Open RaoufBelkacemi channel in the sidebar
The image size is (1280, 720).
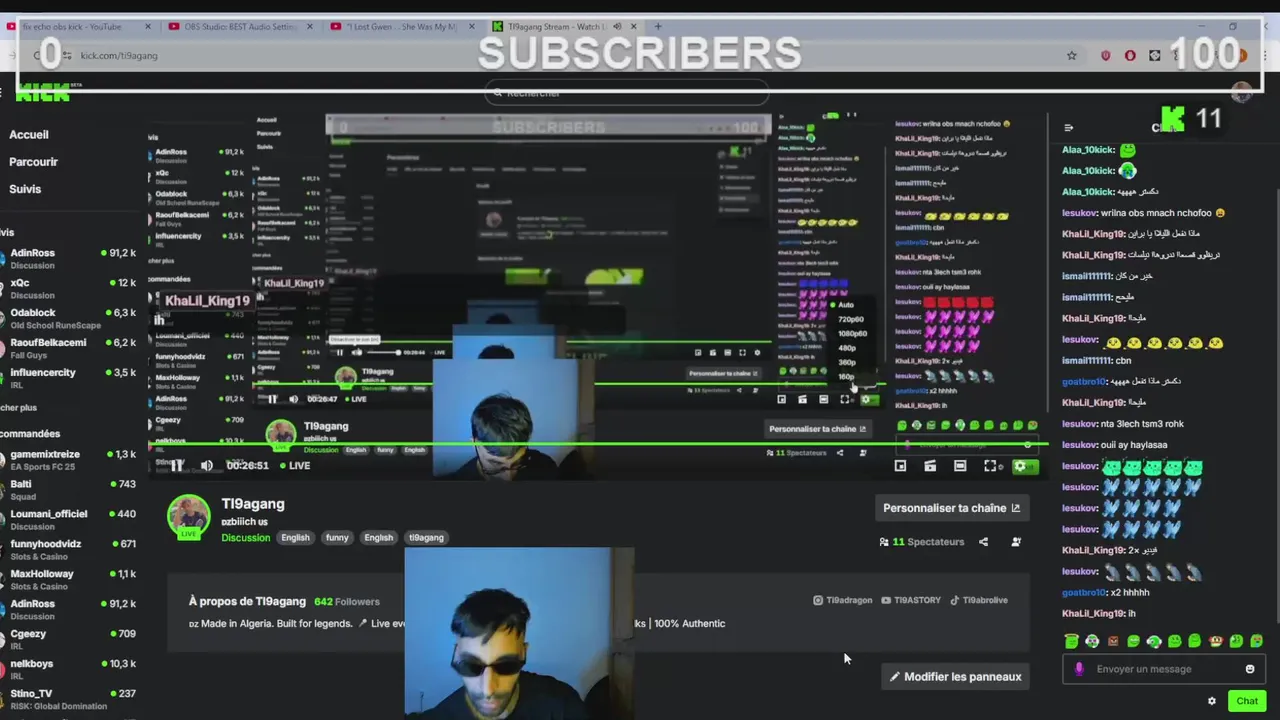coord(70,348)
